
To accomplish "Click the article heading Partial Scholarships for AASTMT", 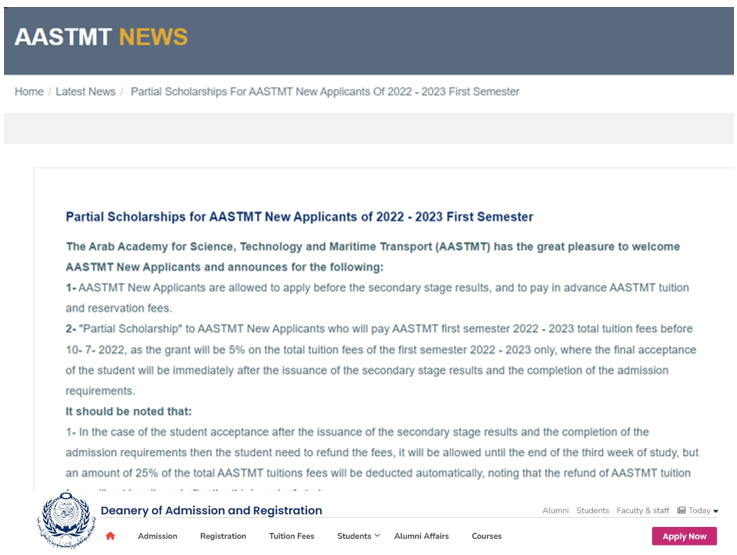I will pyautogui.click(x=299, y=217).
